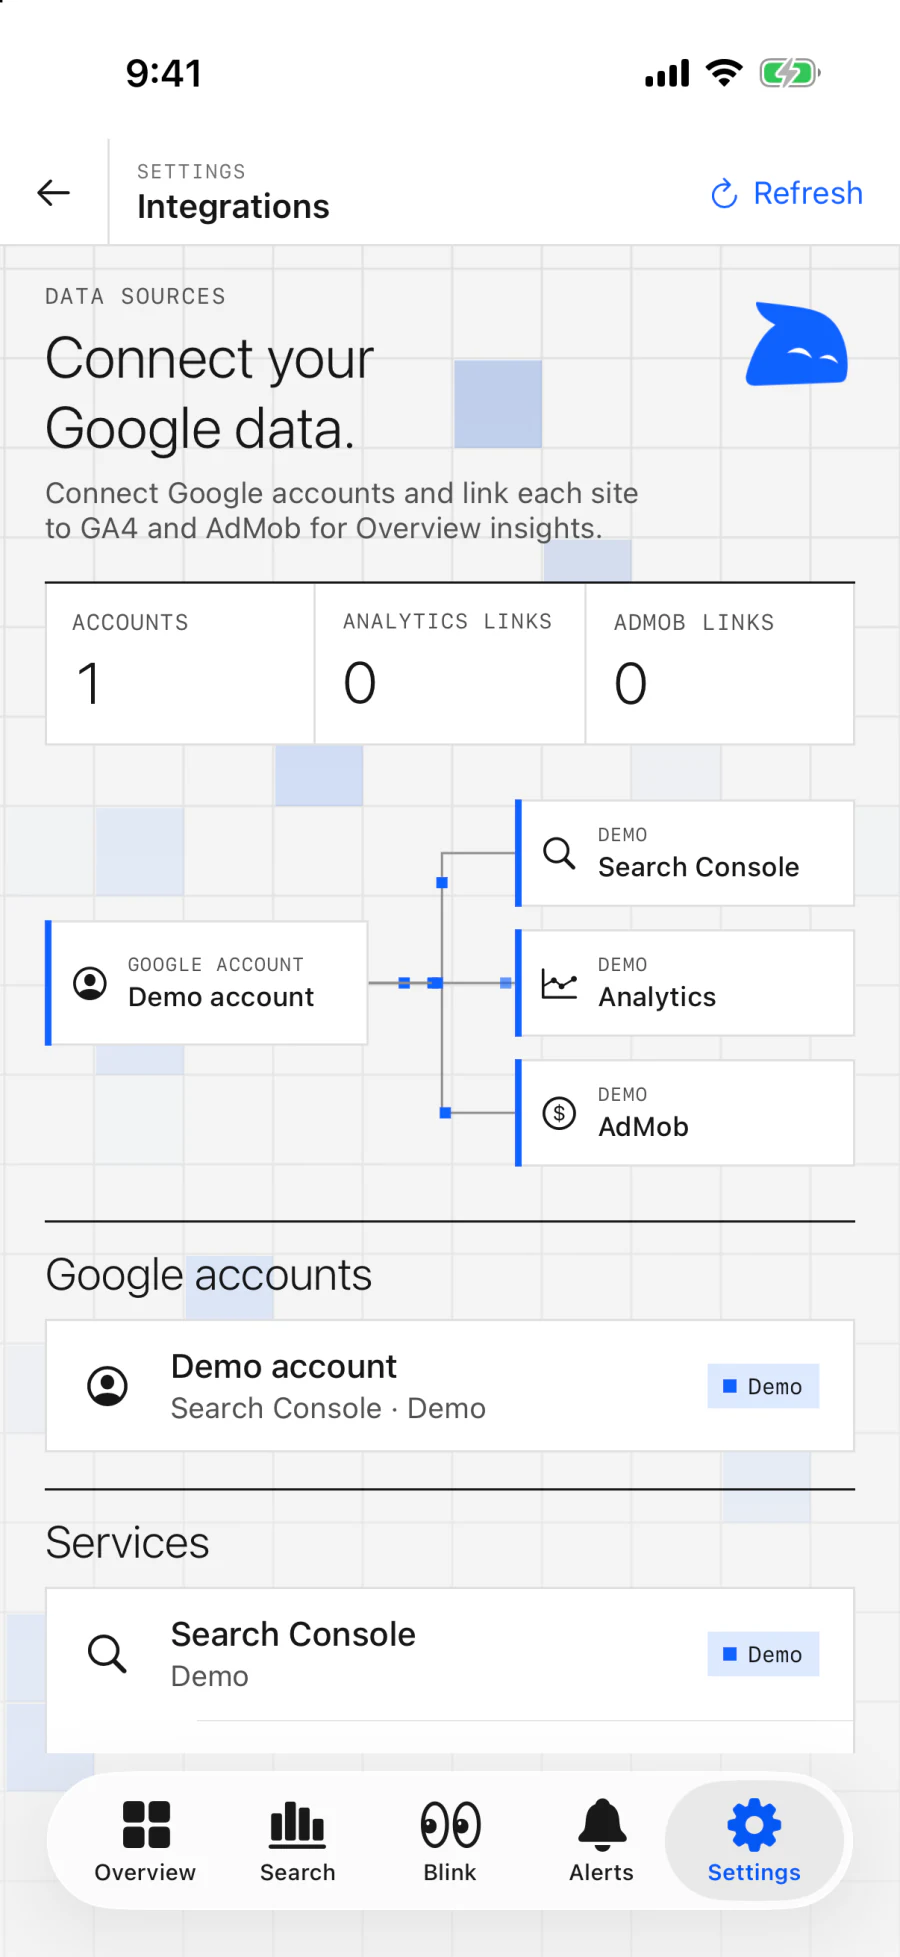Check the Wi-Fi status icon

[724, 73]
